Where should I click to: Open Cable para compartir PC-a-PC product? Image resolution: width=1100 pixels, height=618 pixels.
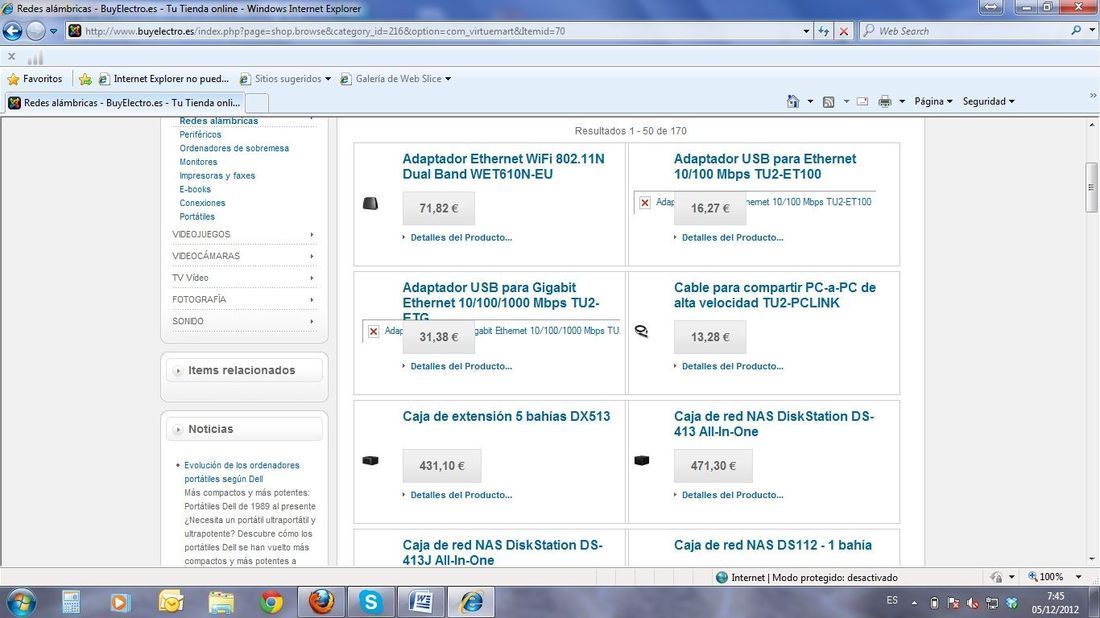774,295
